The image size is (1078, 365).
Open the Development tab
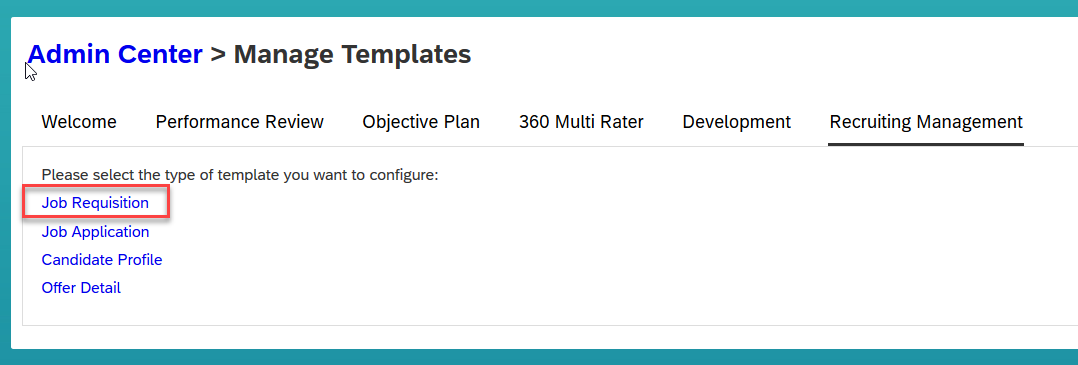pyautogui.click(x=736, y=122)
